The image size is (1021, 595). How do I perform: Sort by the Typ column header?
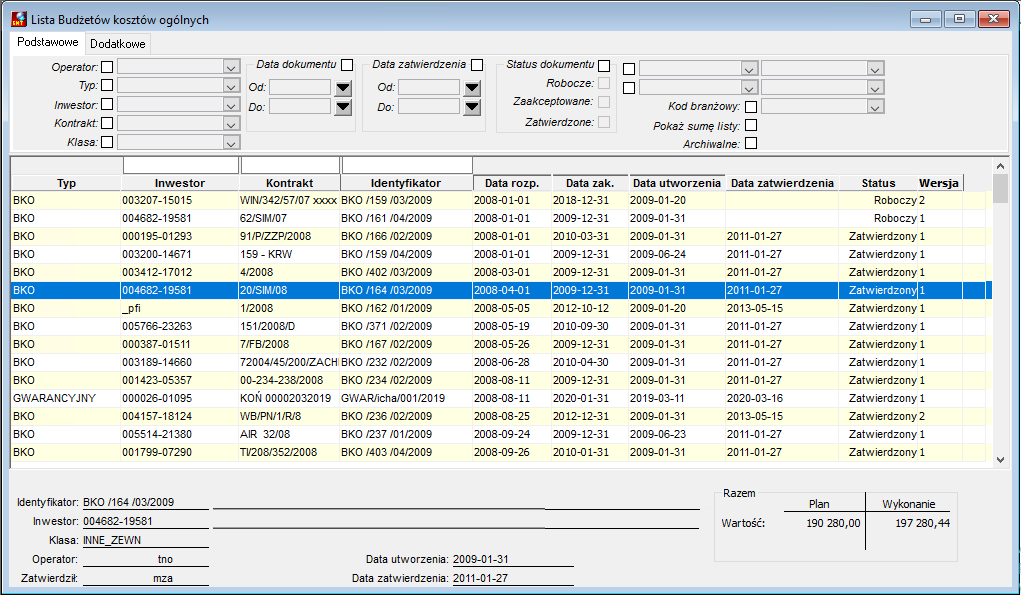[66, 183]
